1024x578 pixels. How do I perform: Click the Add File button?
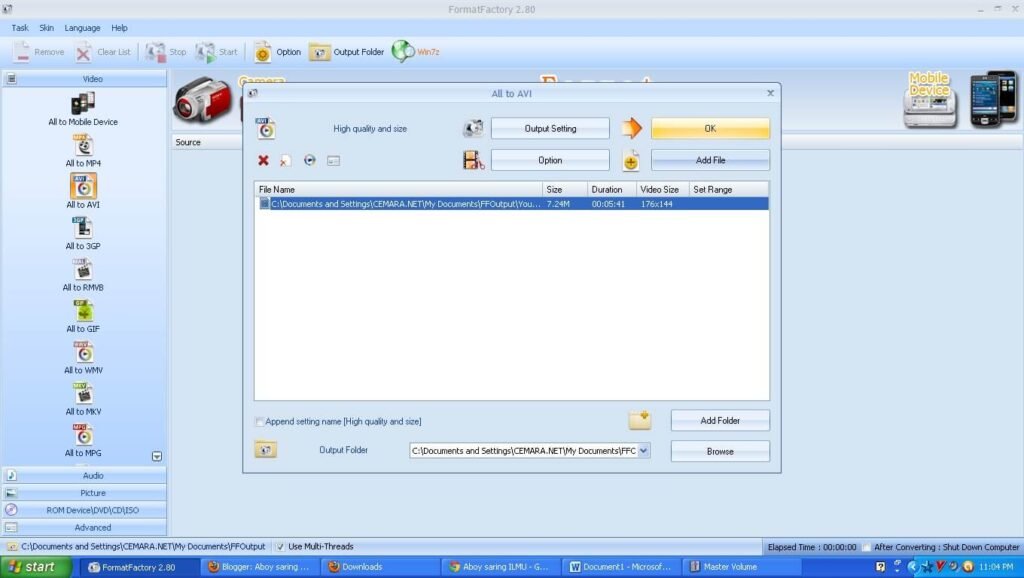pos(710,160)
